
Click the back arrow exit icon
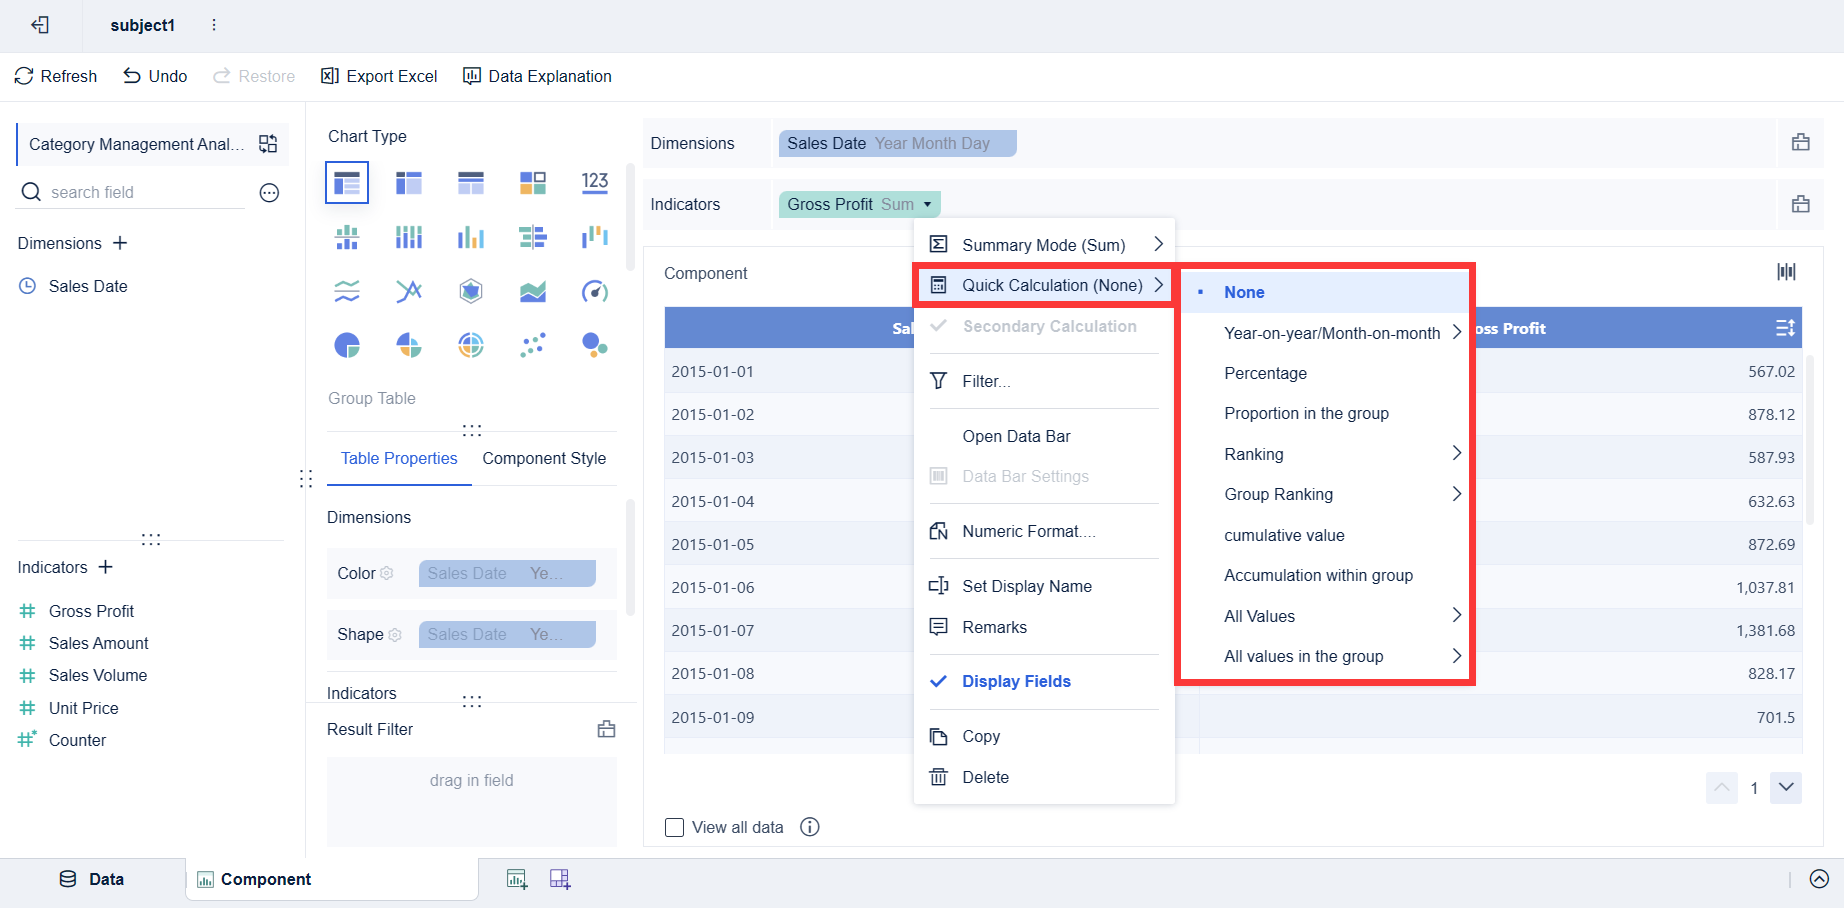click(40, 25)
